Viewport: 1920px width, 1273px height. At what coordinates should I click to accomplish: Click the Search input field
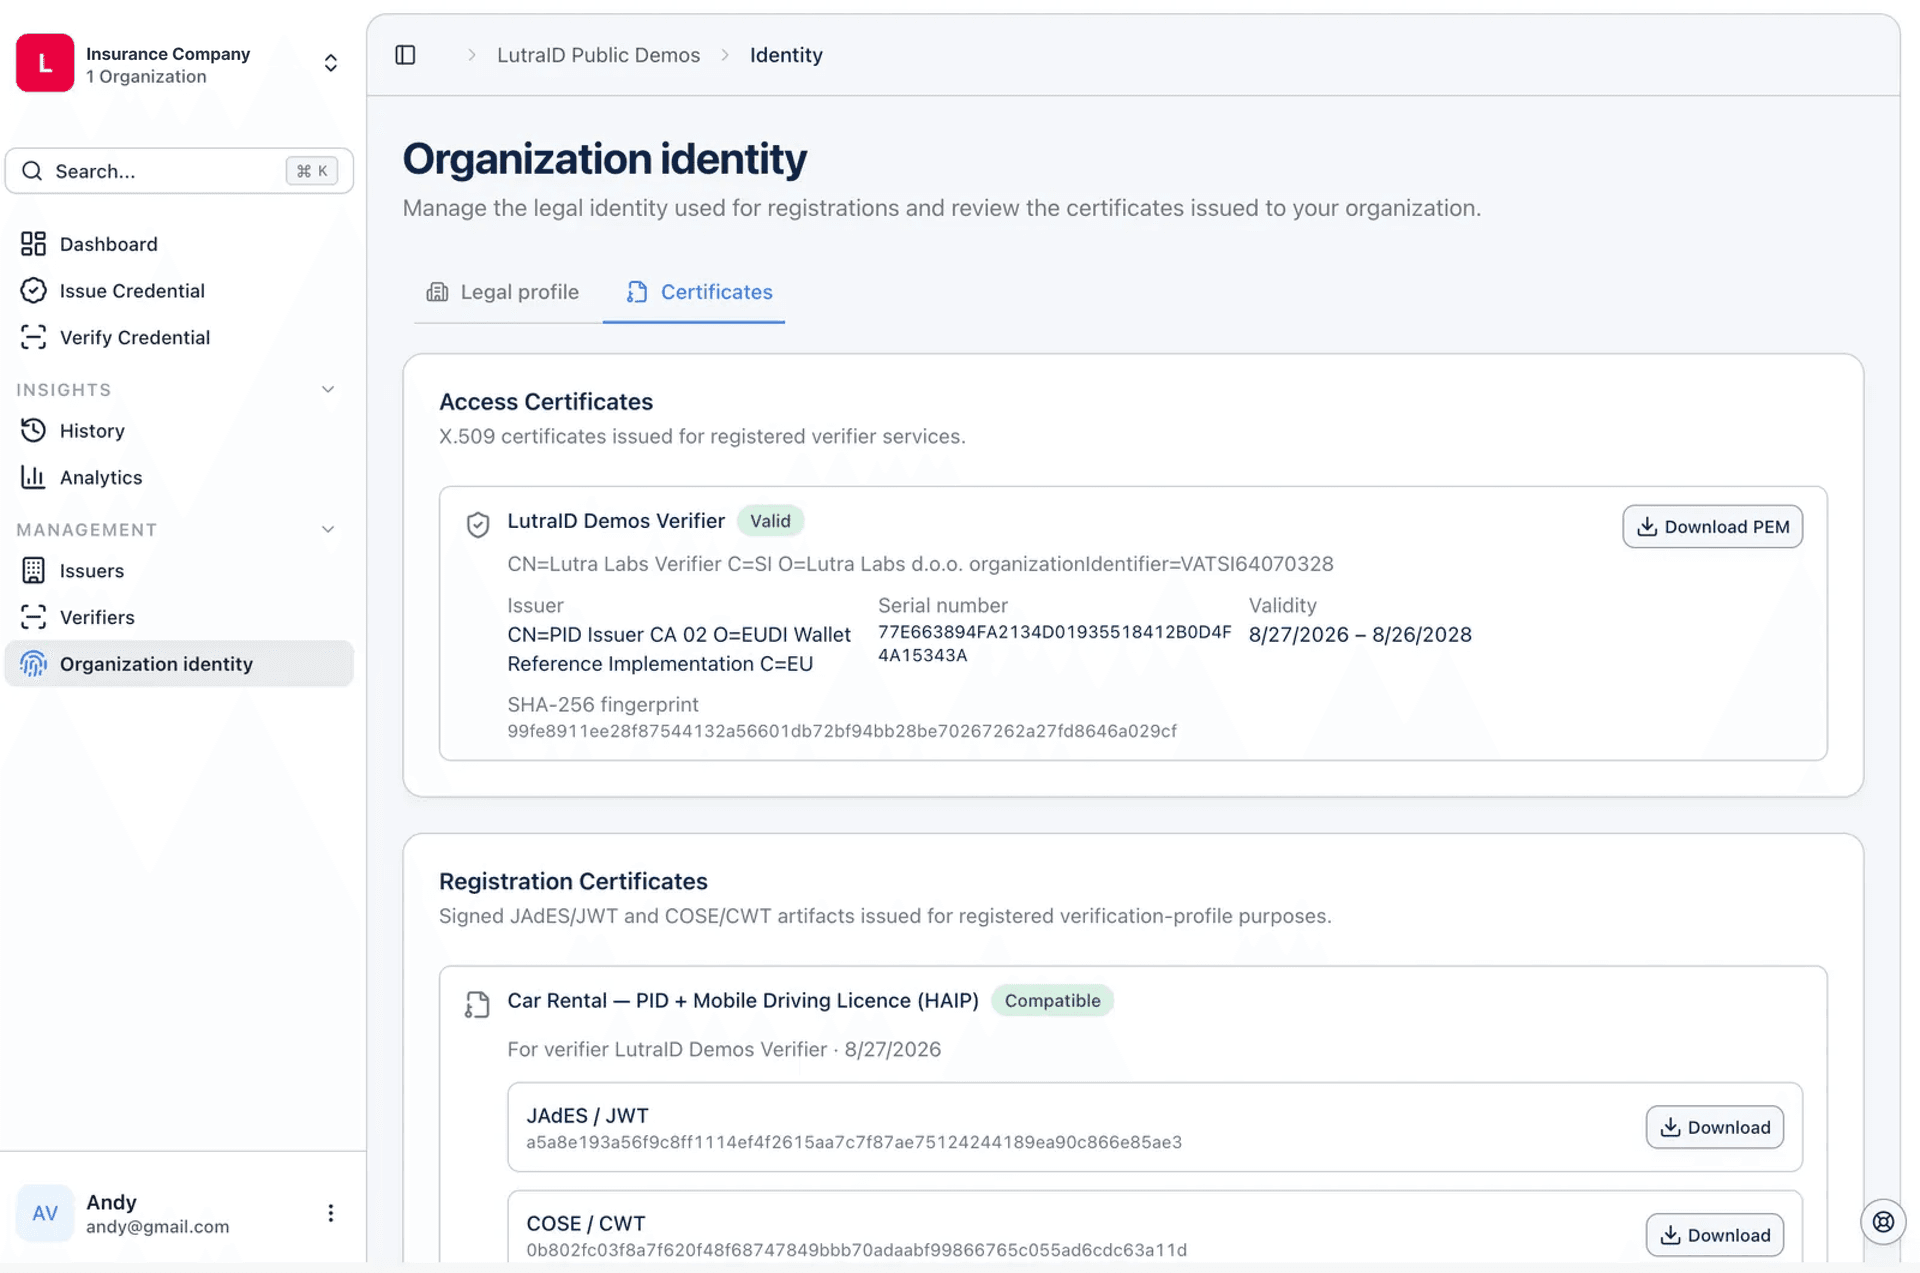[x=179, y=171]
